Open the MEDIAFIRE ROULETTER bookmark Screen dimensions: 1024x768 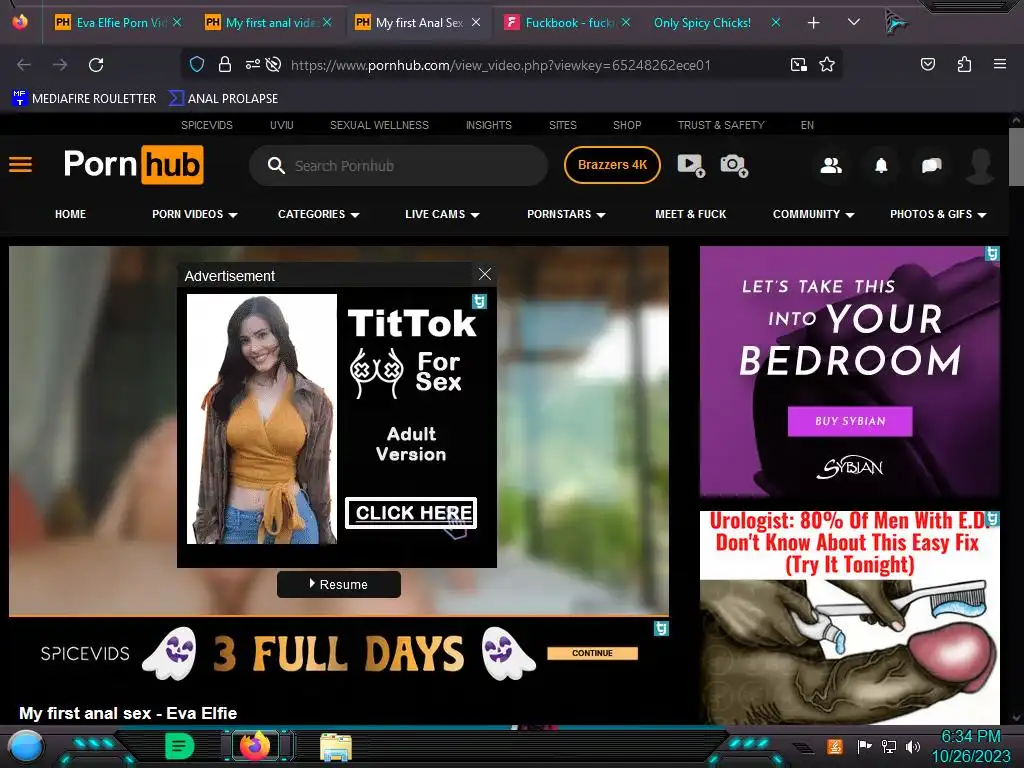(84, 99)
